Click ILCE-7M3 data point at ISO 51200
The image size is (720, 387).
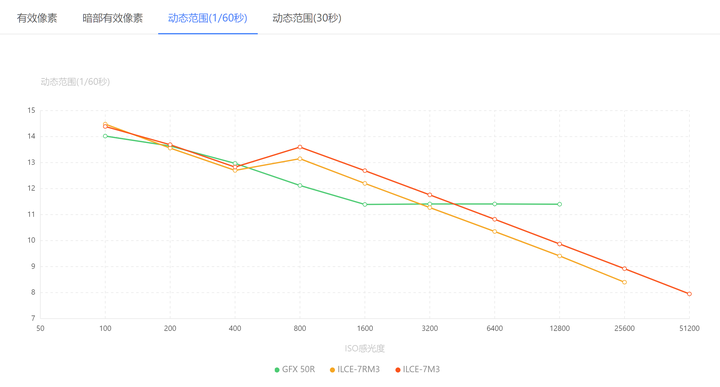tap(689, 294)
